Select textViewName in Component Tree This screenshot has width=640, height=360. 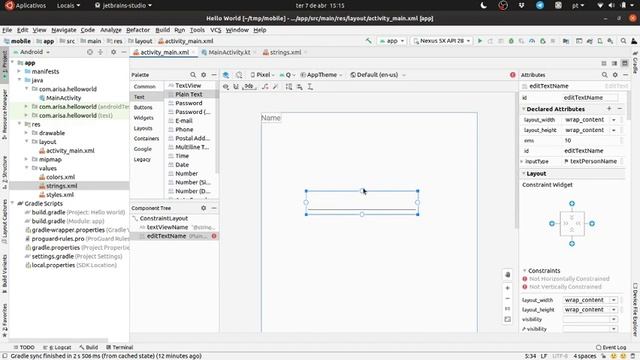(x=167, y=227)
